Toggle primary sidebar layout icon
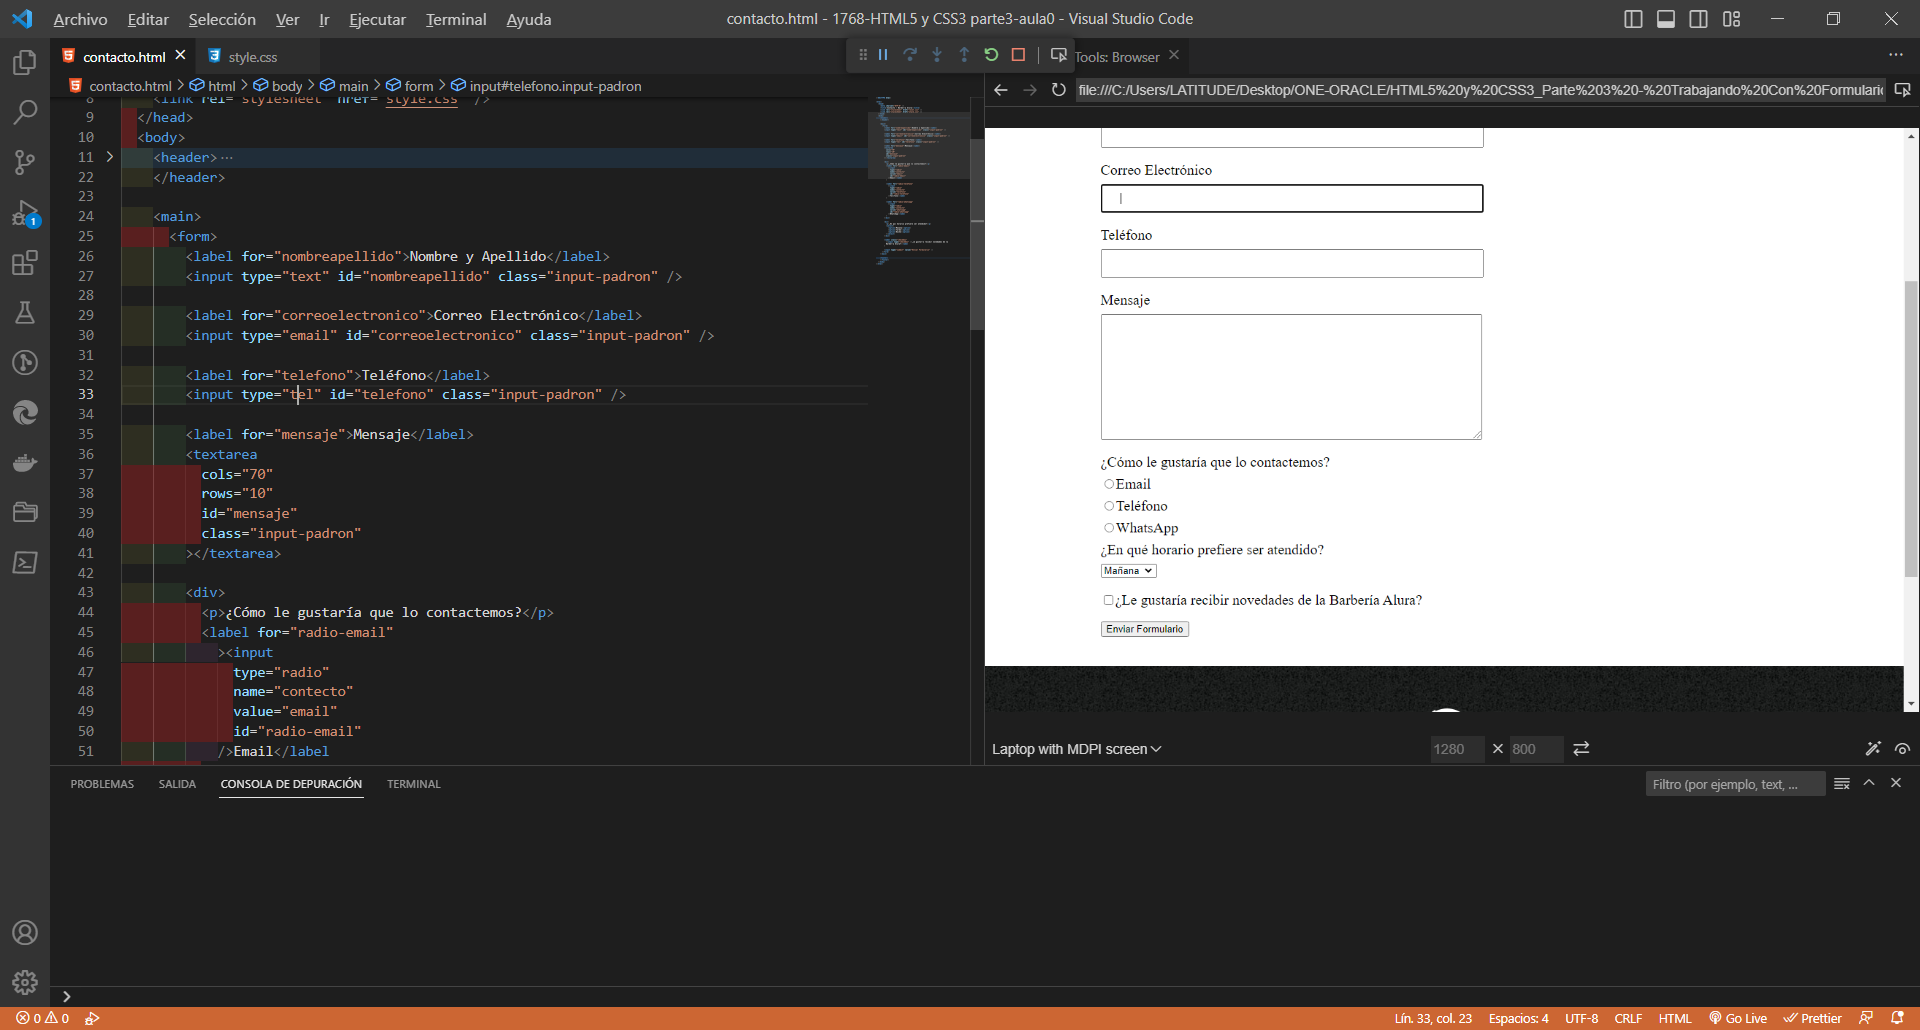 (1633, 19)
